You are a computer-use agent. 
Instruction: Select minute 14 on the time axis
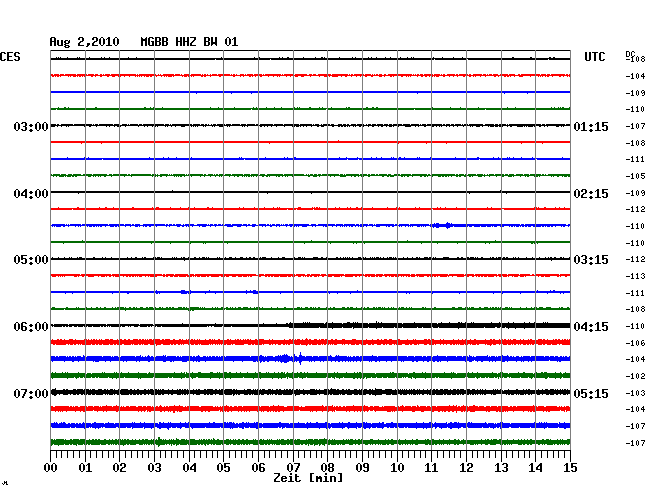[x=535, y=468]
